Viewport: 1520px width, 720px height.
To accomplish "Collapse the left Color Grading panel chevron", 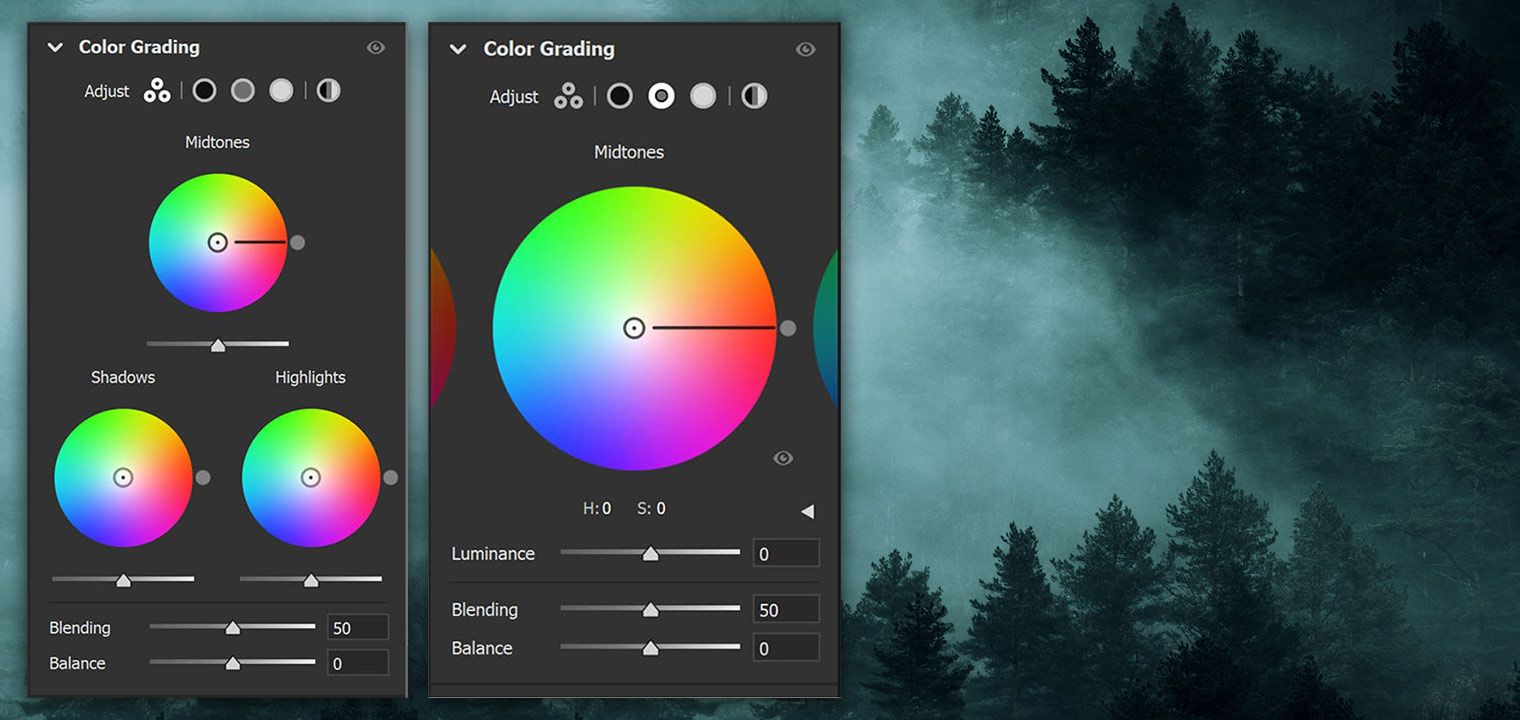I will (x=55, y=46).
